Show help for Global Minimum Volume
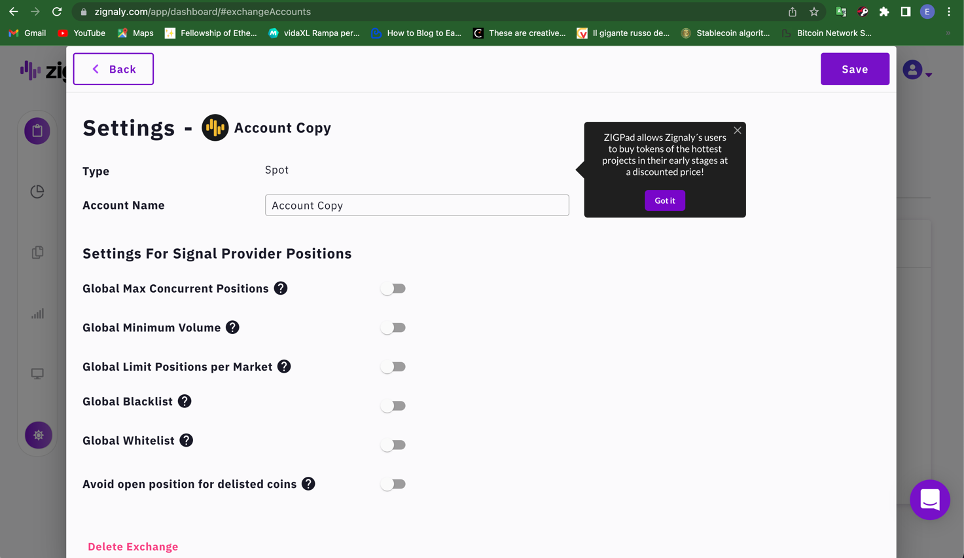 pyautogui.click(x=232, y=328)
